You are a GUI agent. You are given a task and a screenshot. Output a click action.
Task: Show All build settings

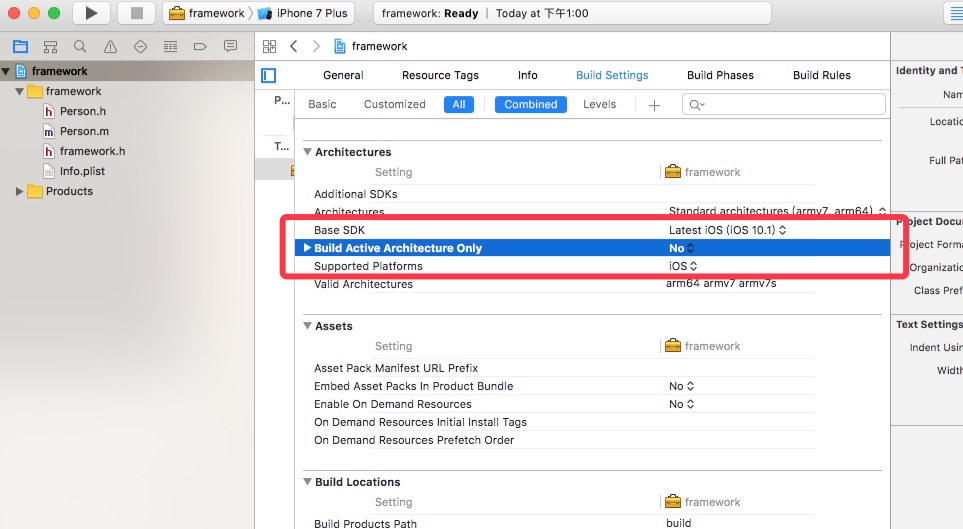point(459,104)
